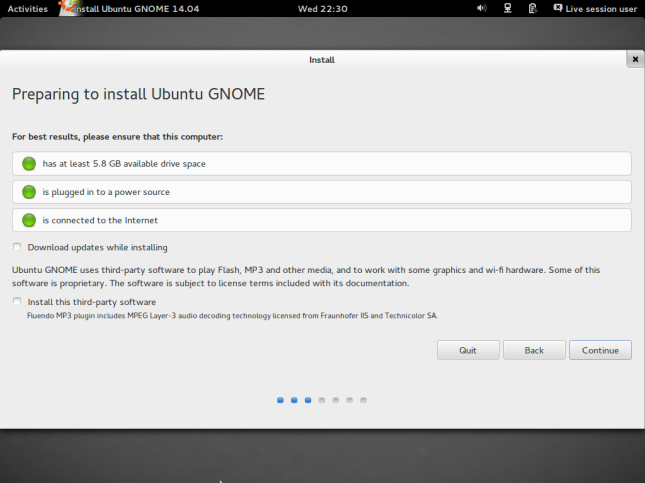Click green status icon for drive space
The height and width of the screenshot is (483, 645).
(29, 163)
